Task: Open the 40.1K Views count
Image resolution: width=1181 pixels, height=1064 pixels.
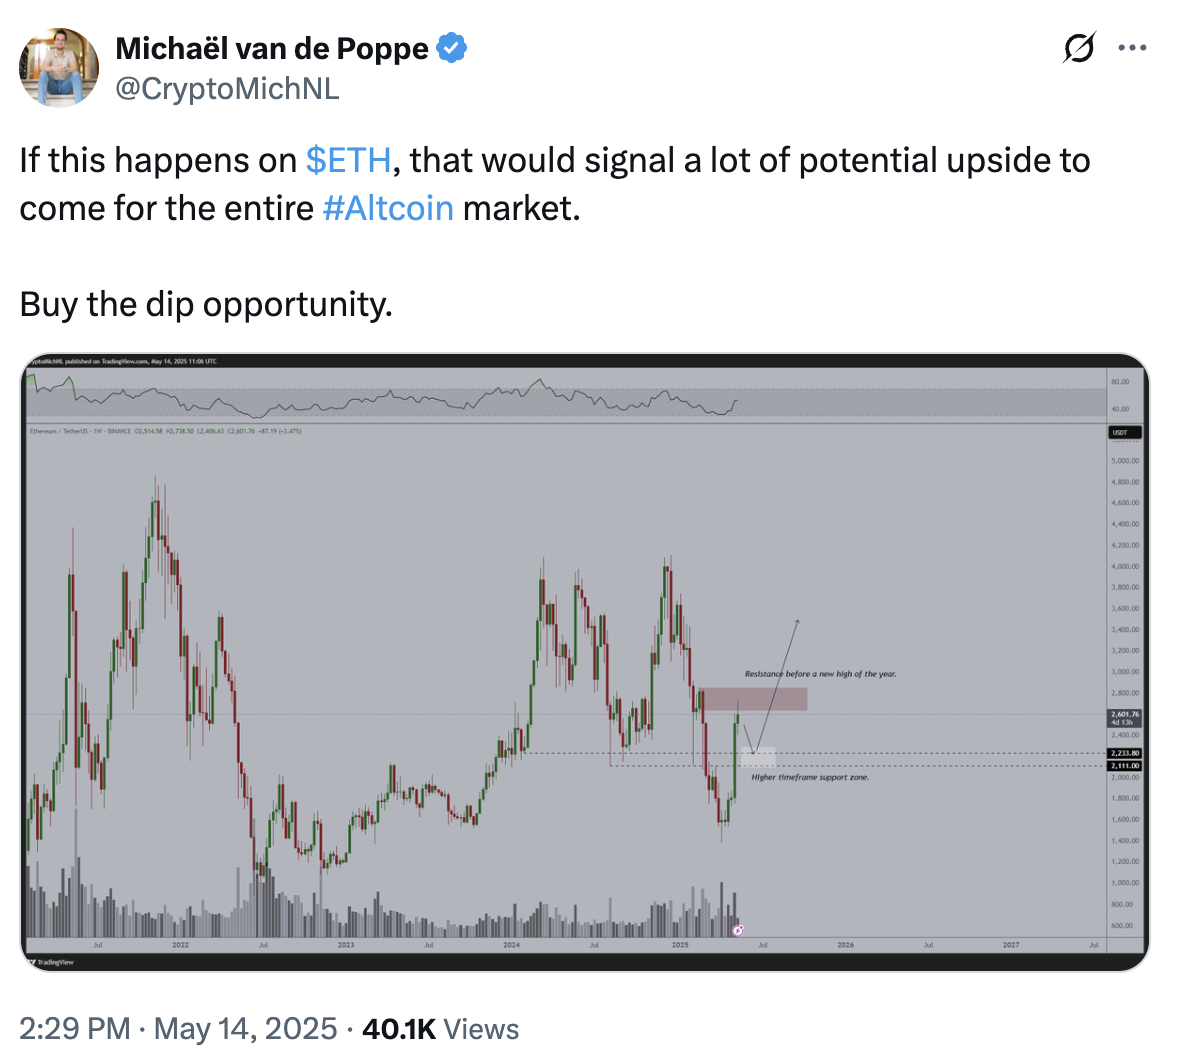Action: click(x=440, y=1029)
